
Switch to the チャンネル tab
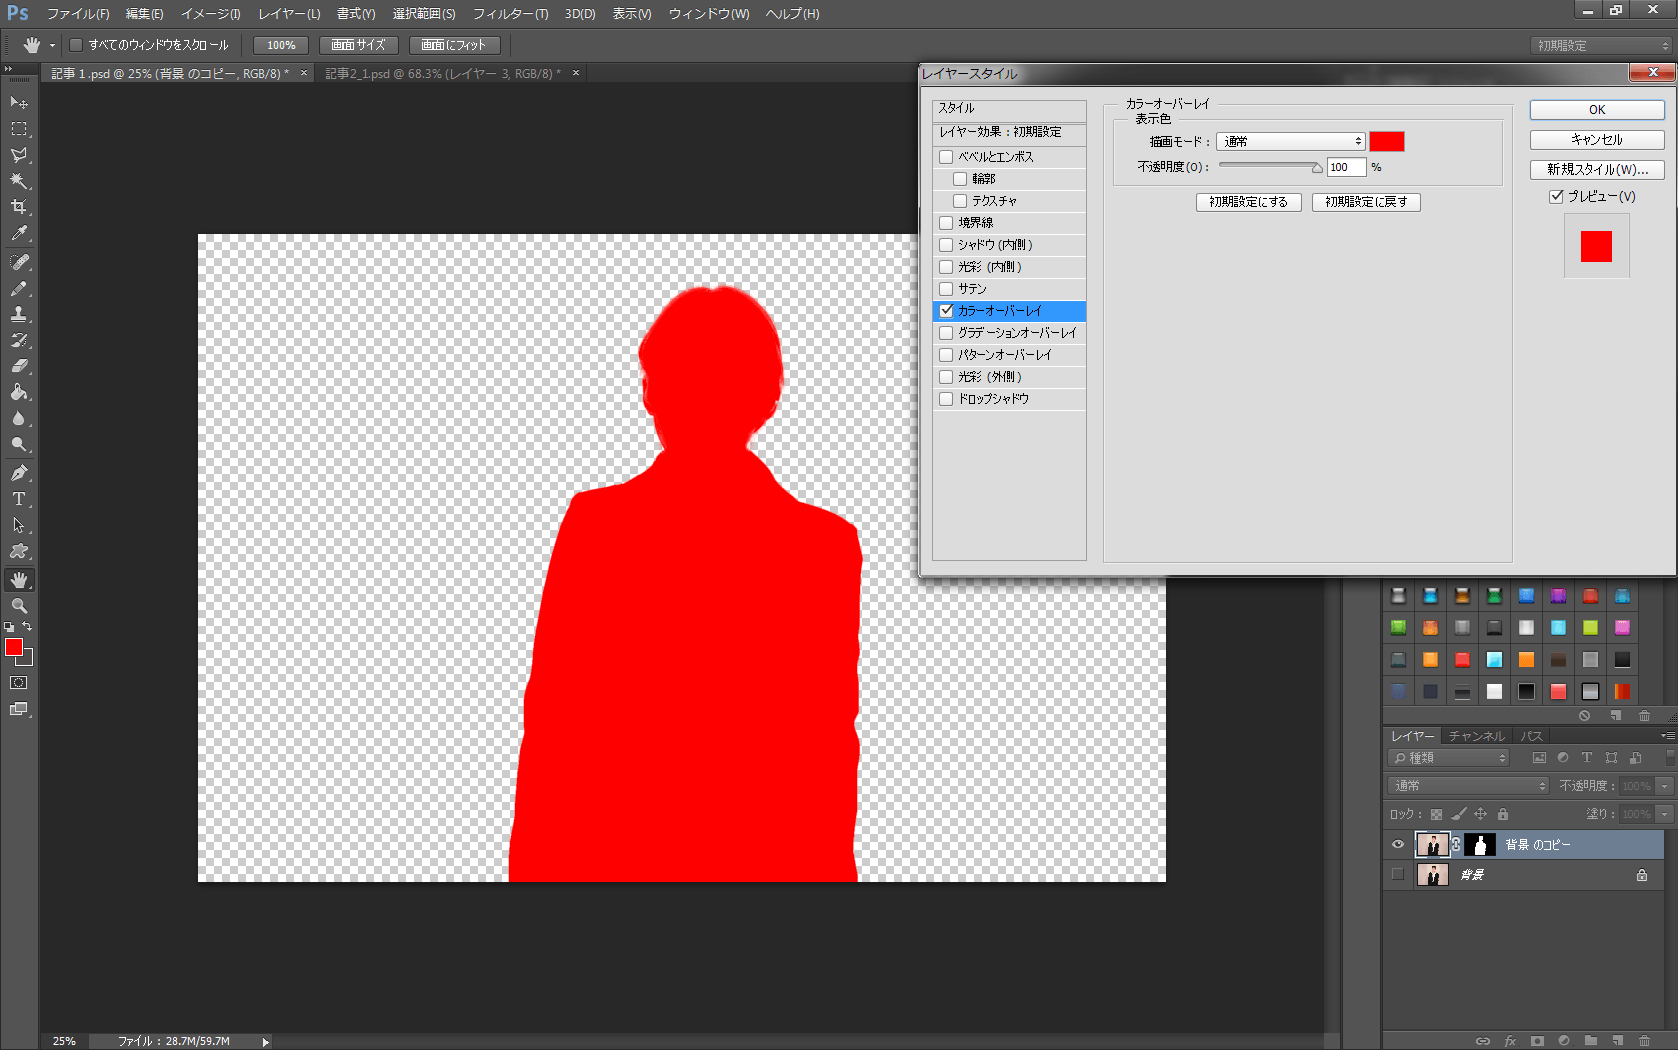pos(1476,736)
